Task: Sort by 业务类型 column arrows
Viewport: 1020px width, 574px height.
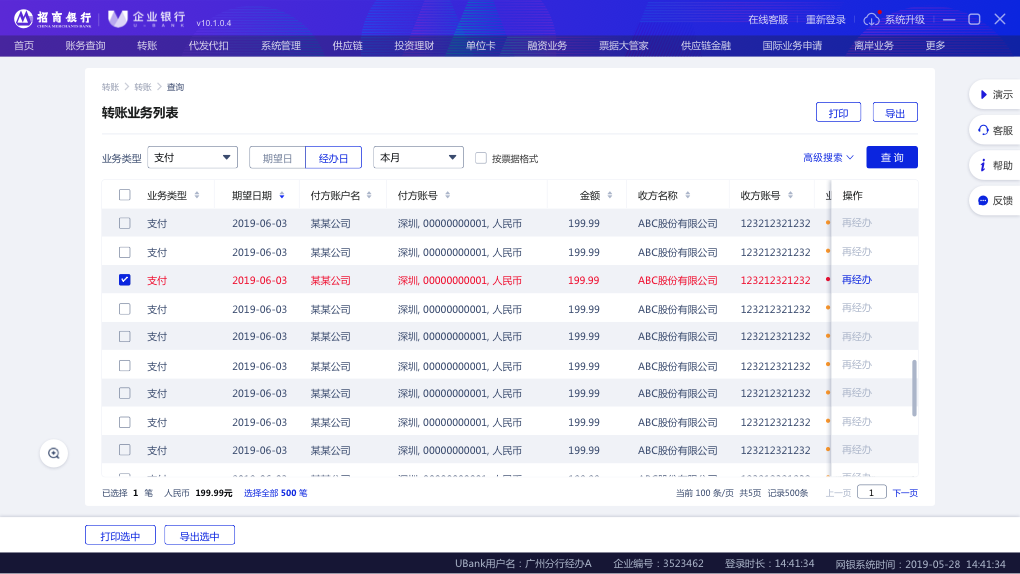Action: click(x=197, y=195)
